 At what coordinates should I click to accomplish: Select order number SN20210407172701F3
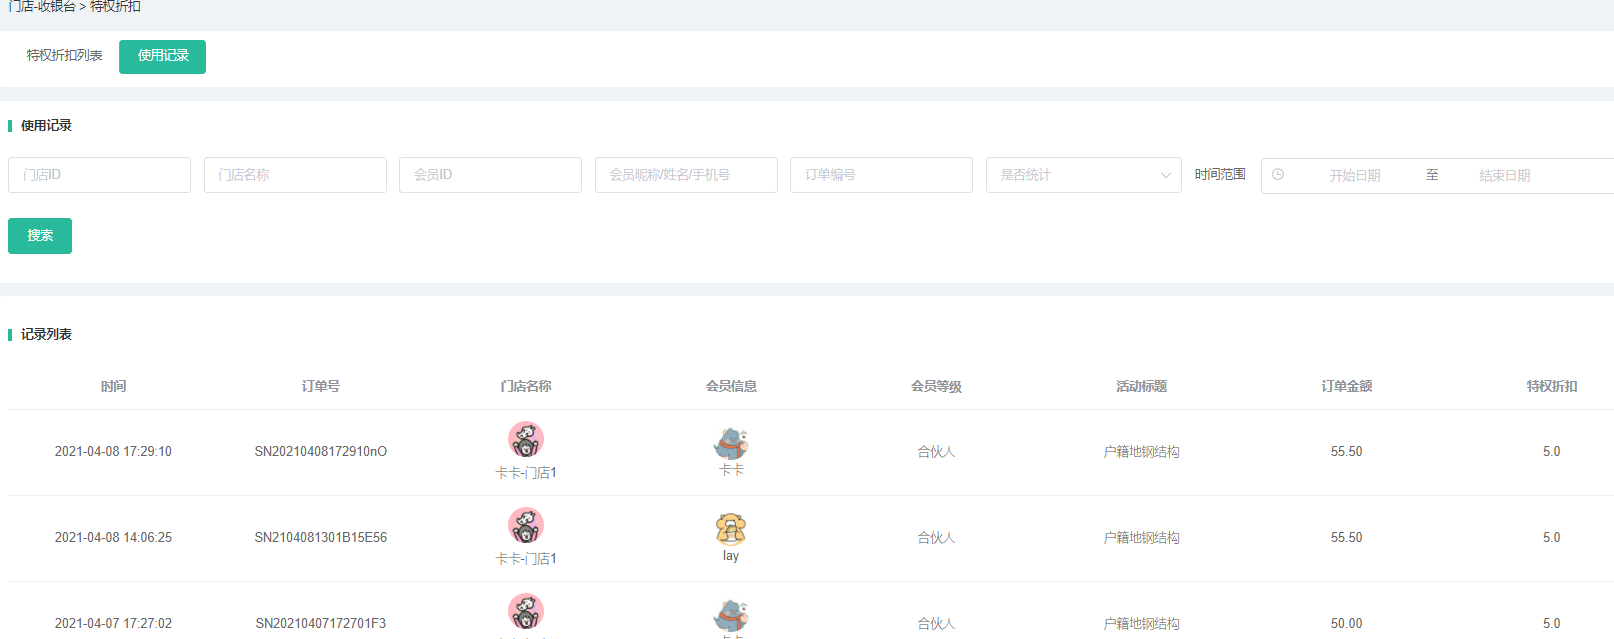coord(320,624)
